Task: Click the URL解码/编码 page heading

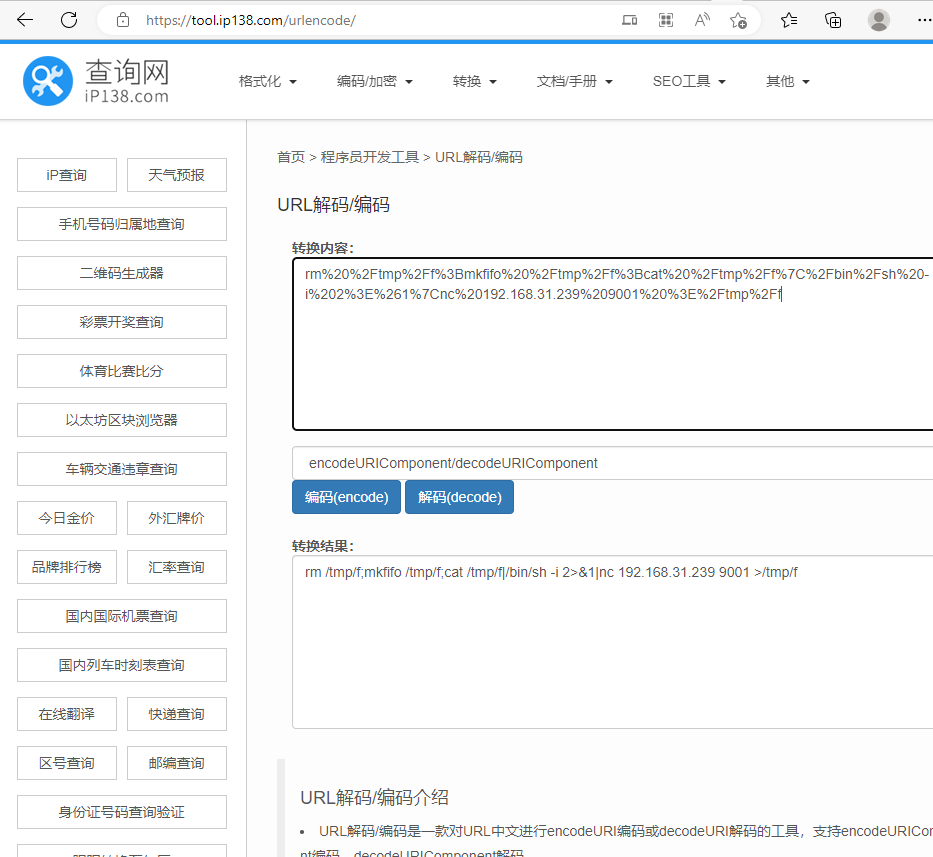Action: point(334,205)
